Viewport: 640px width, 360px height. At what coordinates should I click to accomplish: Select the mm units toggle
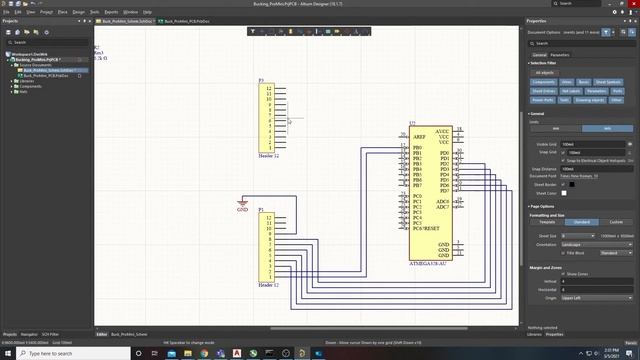[x=556, y=129]
